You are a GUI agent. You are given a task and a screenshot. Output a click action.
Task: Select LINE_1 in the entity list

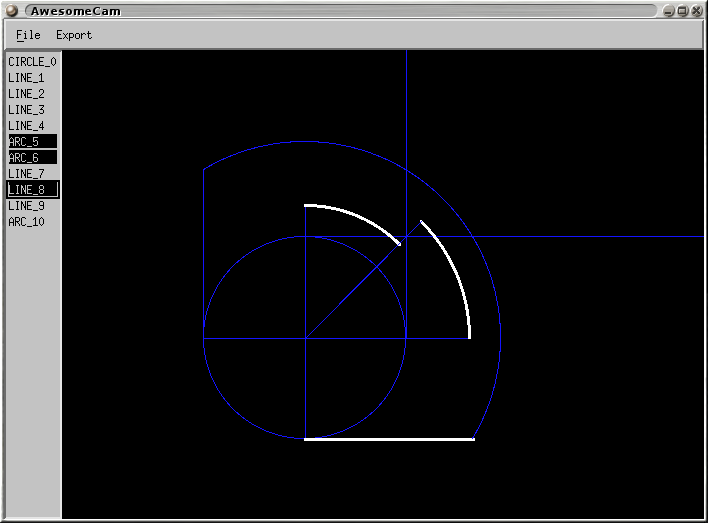33,78
